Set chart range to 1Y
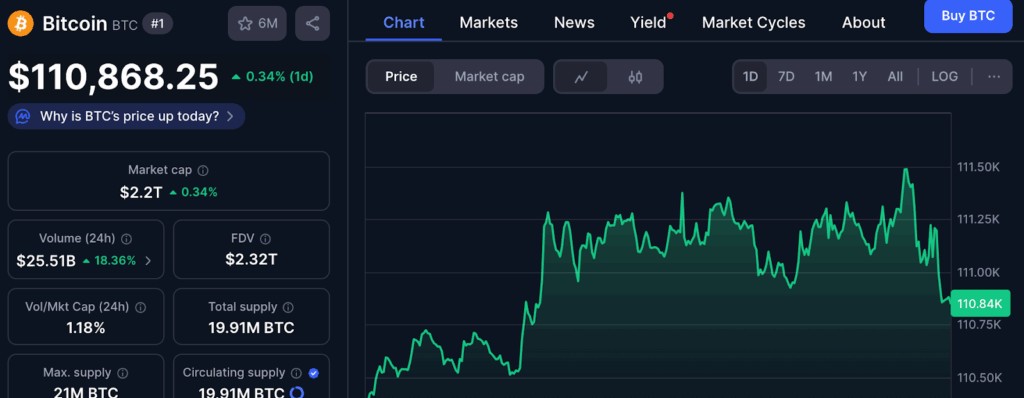The width and height of the screenshot is (1024, 398). (x=859, y=77)
